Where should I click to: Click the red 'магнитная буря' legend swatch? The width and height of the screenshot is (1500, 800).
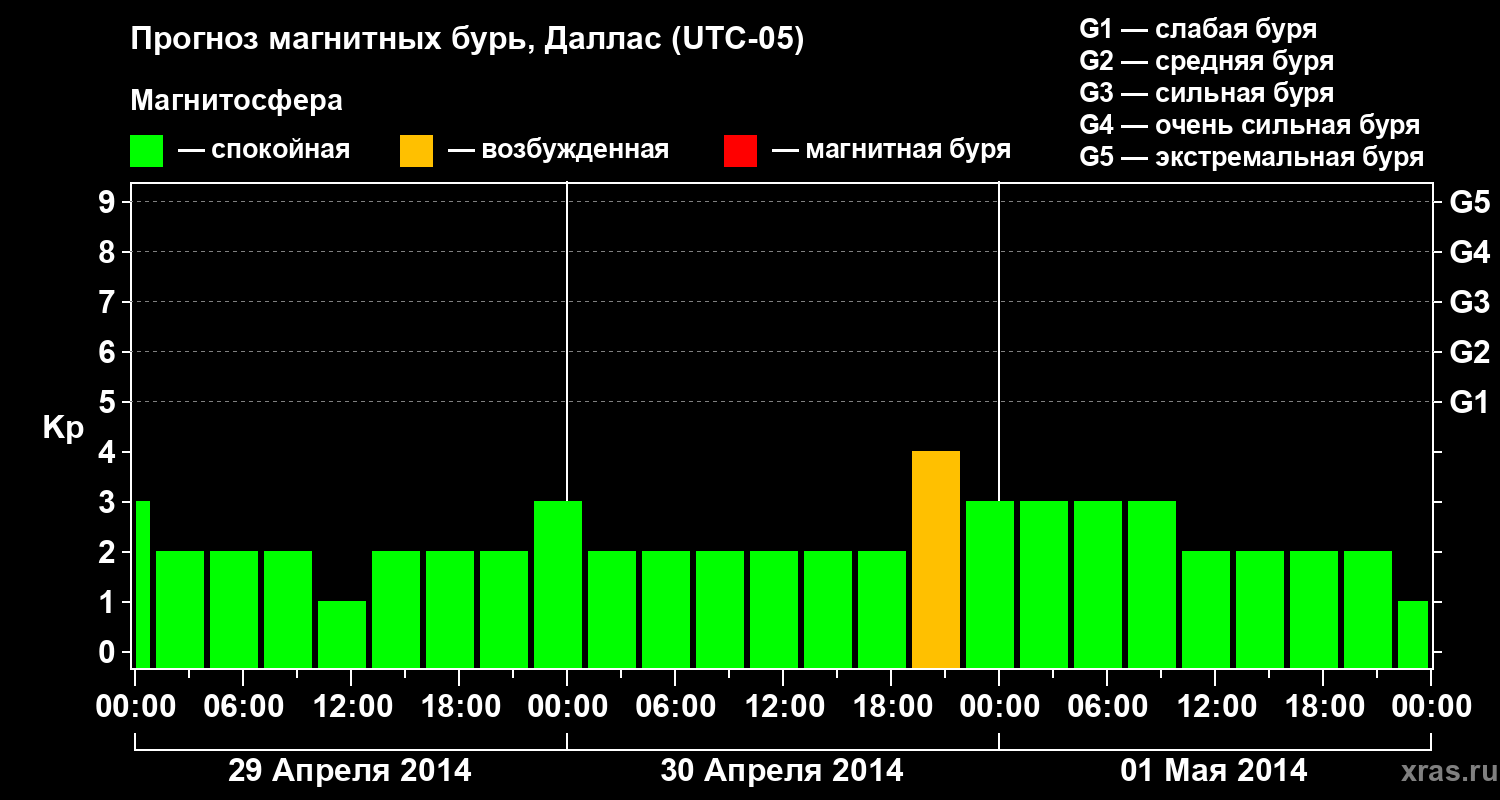740,151
